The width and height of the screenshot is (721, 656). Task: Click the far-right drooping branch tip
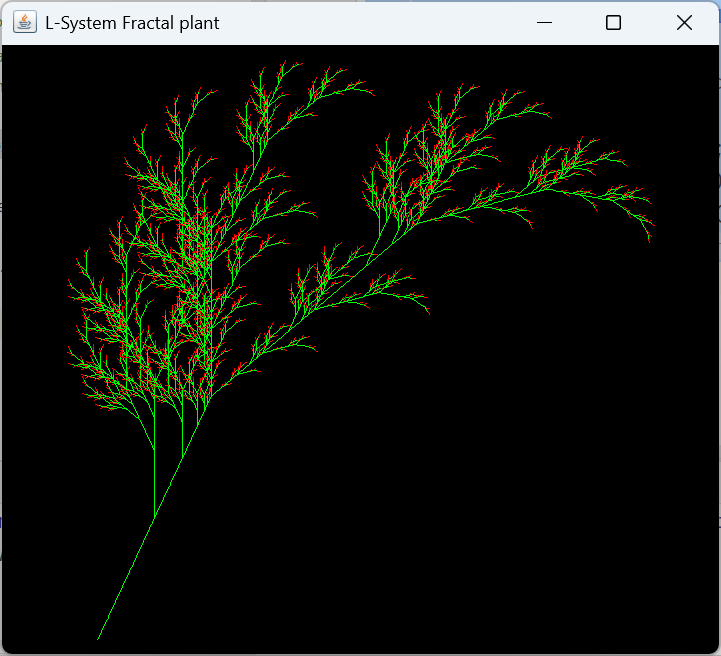[649, 238]
